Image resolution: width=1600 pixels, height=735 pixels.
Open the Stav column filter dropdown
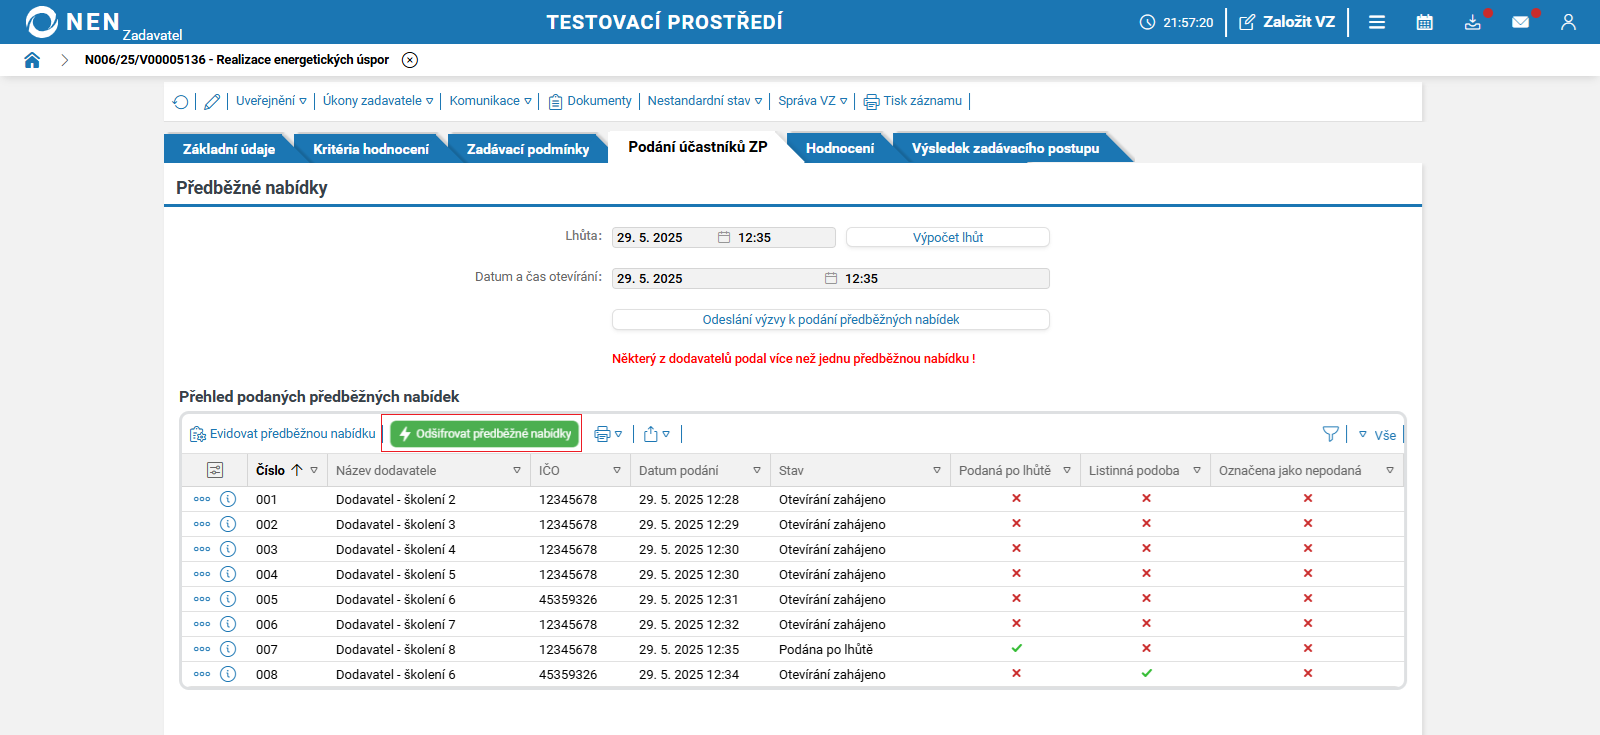[937, 470]
